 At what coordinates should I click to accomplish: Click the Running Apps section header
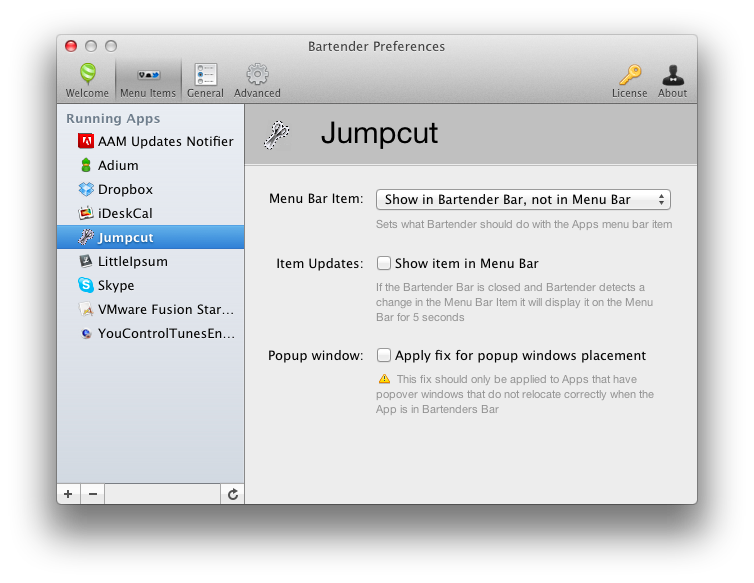click(x=113, y=118)
